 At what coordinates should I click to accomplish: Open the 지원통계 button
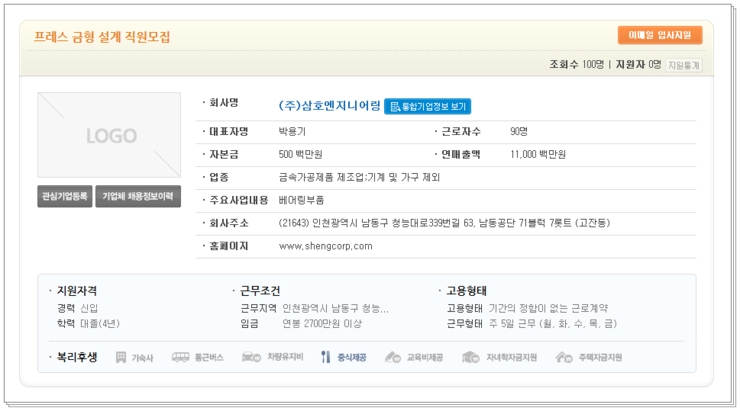coord(683,65)
